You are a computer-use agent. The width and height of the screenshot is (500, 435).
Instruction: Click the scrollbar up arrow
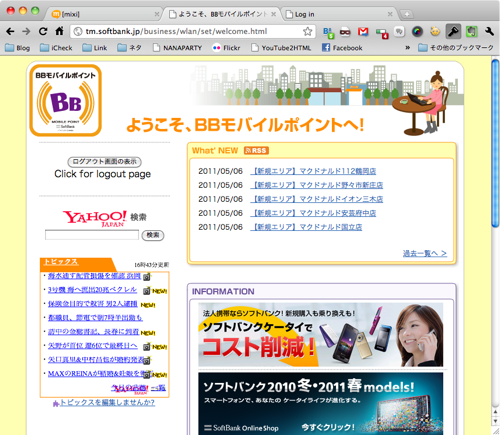(x=495, y=412)
